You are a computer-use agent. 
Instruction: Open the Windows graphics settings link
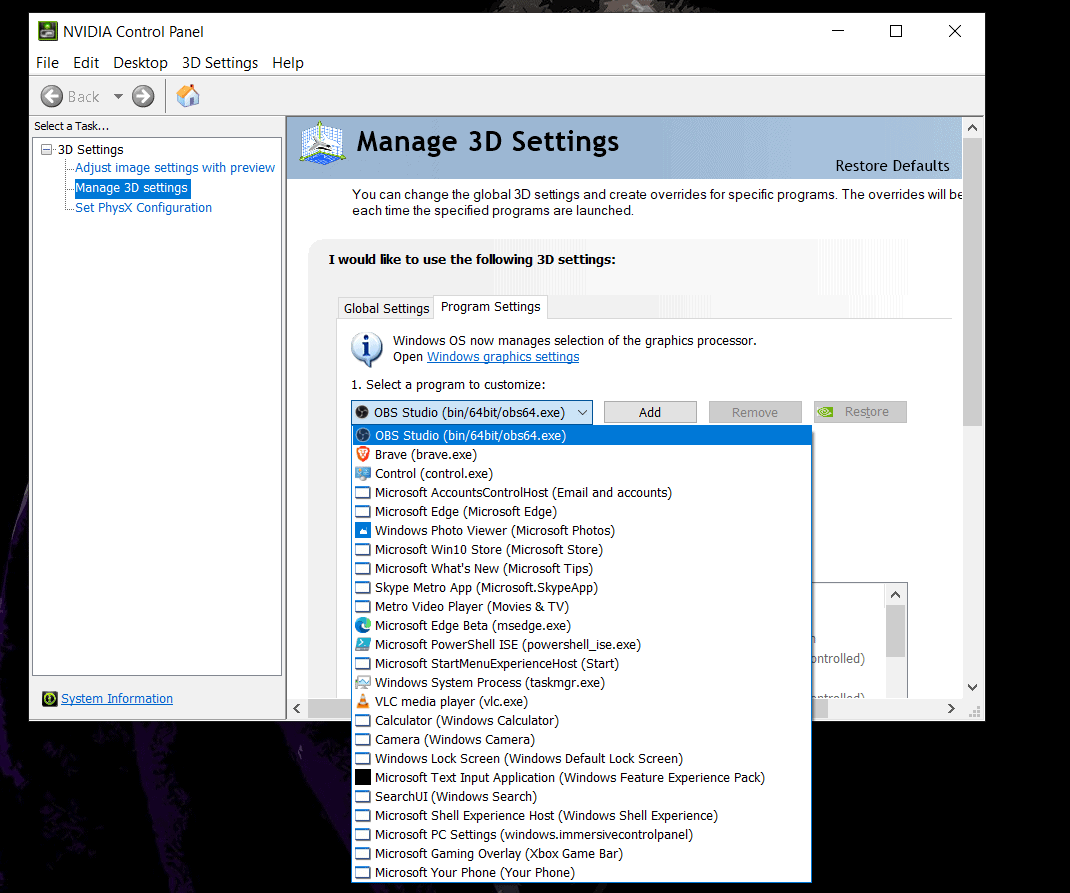(503, 357)
